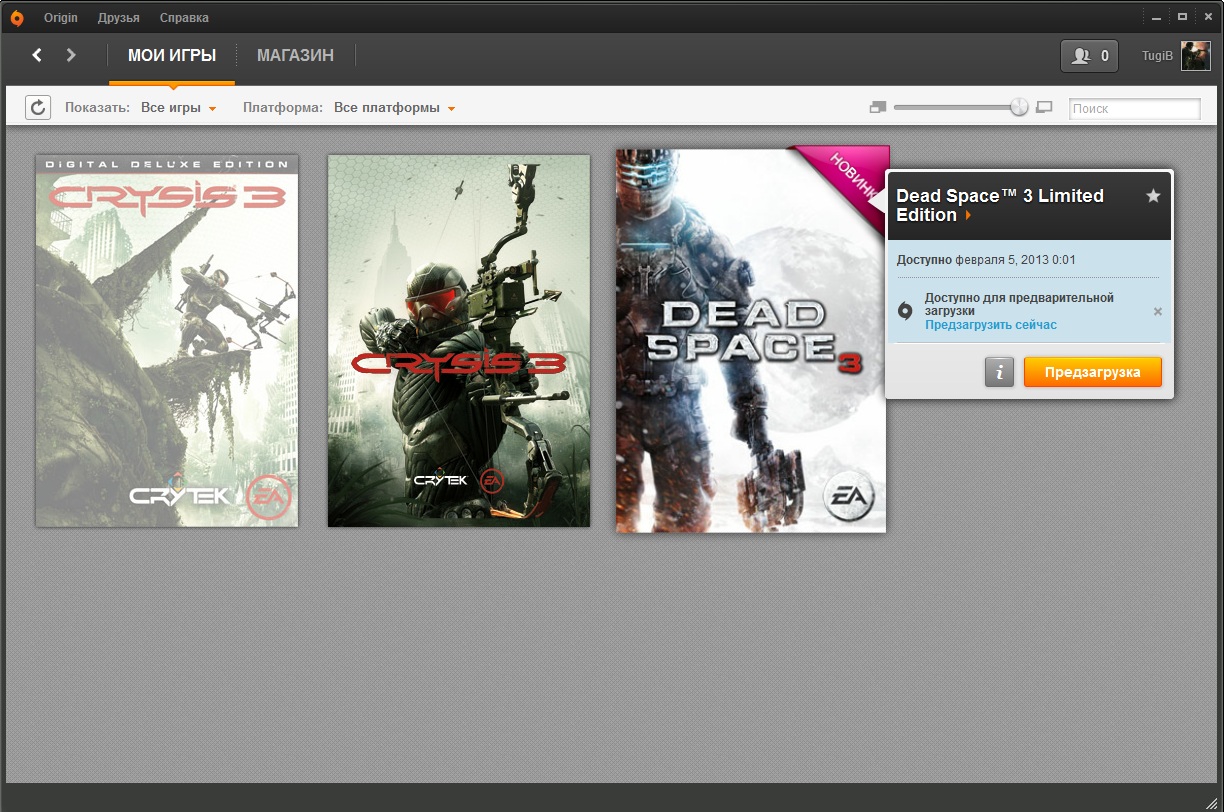Viewport: 1224px width, 812px height.
Task: Maximize the Origin window
Action: pyautogui.click(x=1182, y=17)
